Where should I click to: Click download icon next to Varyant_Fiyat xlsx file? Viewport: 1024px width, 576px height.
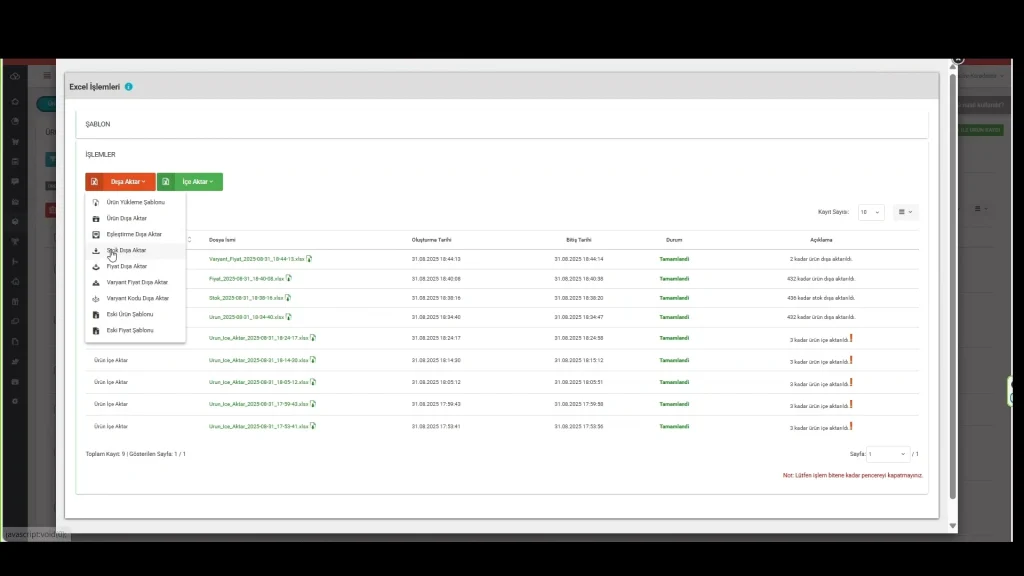point(310,259)
